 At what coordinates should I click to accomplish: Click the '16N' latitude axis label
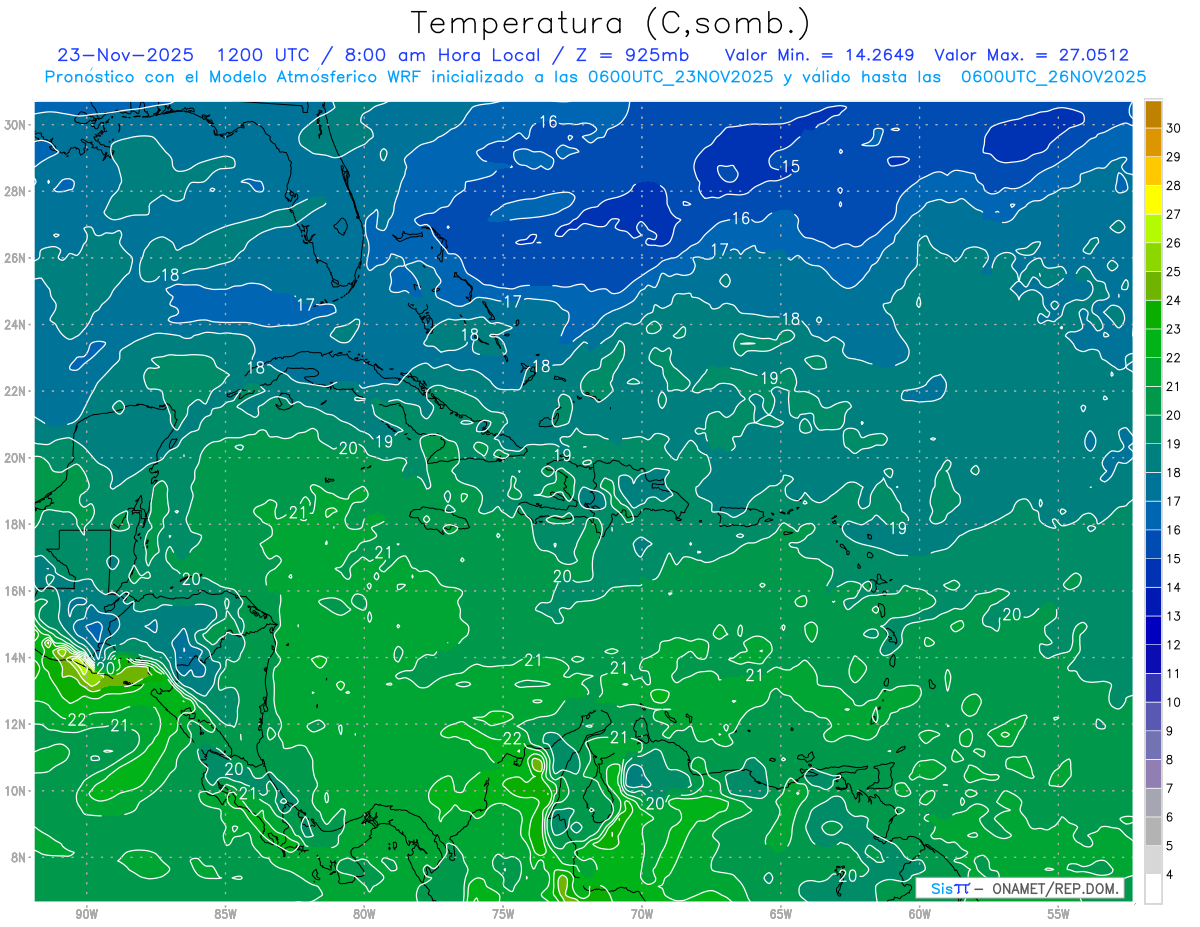coord(16,591)
